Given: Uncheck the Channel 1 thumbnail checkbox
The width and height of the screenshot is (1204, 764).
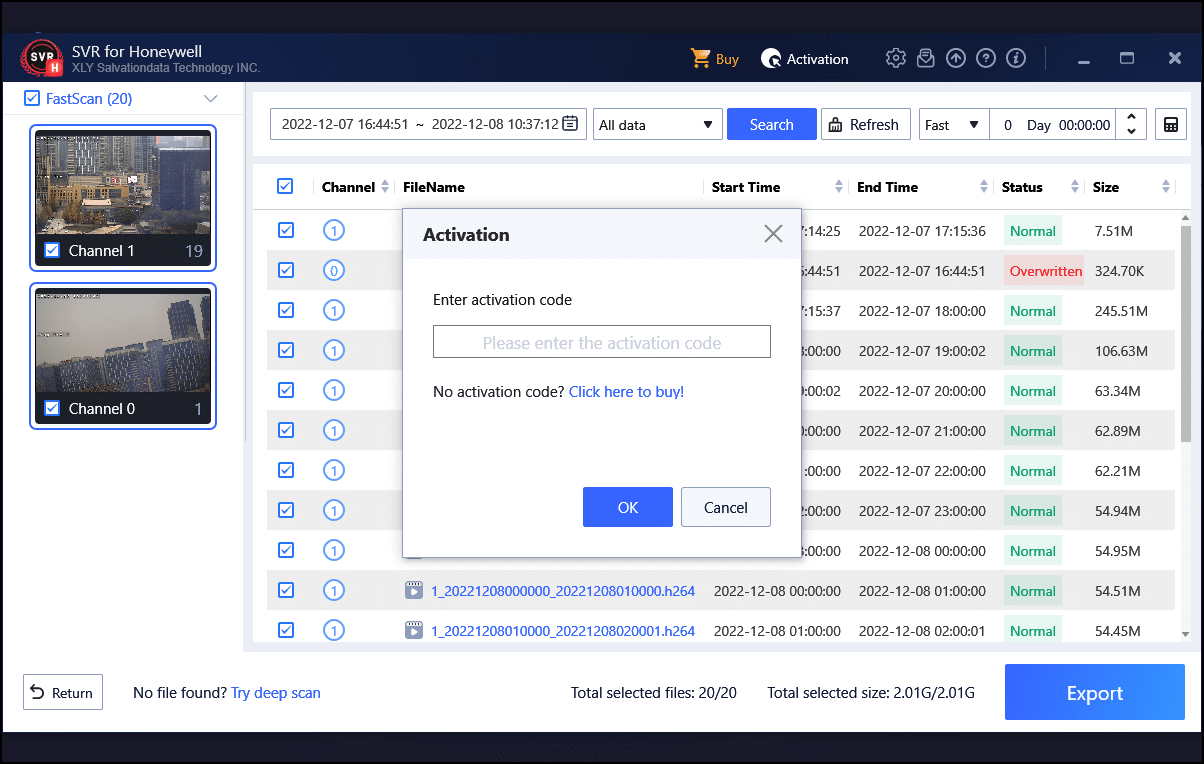Looking at the screenshot, I should (53, 251).
